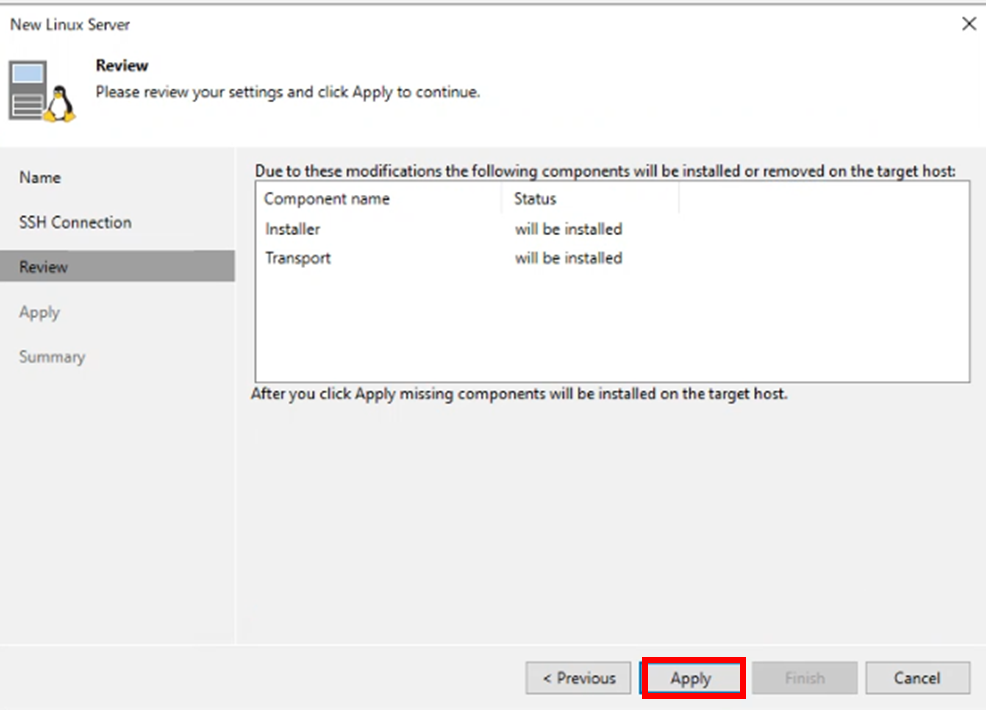This screenshot has width=986, height=710.
Task: Cancel the New Linux Server wizard
Action: click(x=917, y=678)
